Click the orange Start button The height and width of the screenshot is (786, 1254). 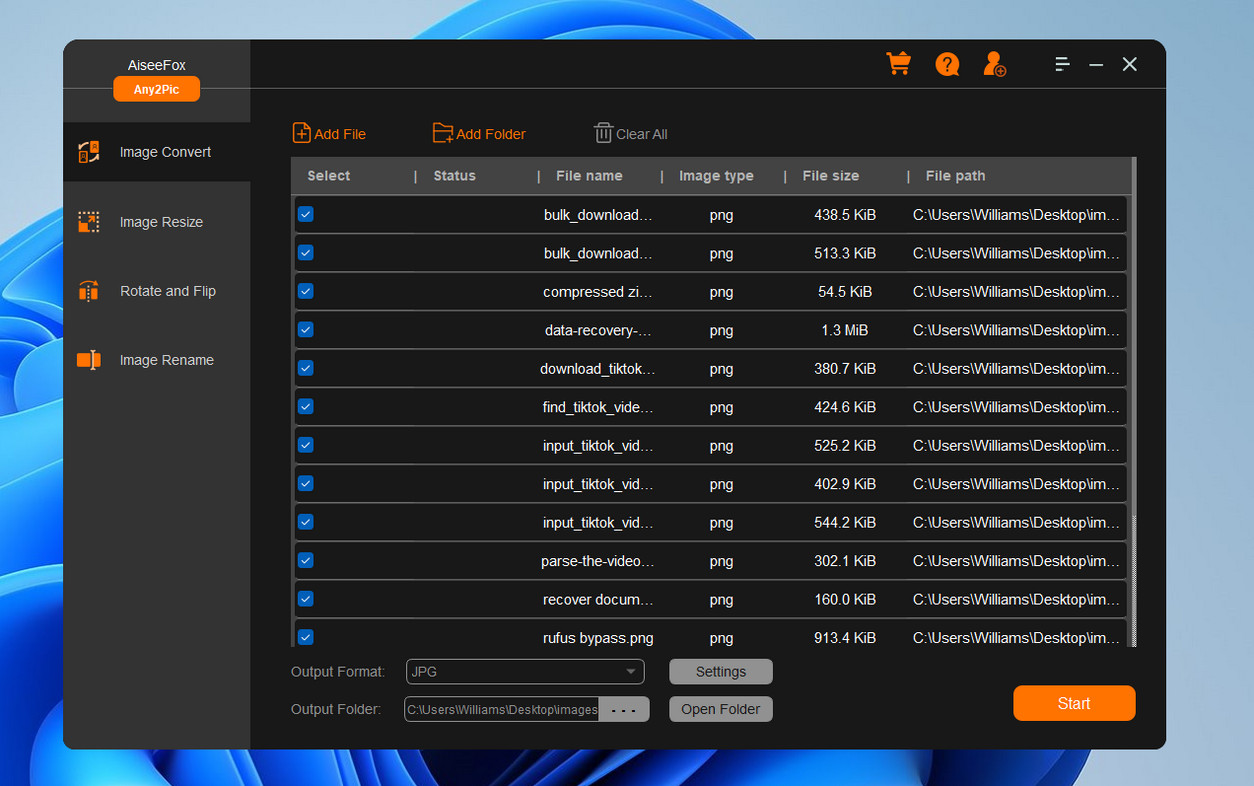pyautogui.click(x=1074, y=703)
